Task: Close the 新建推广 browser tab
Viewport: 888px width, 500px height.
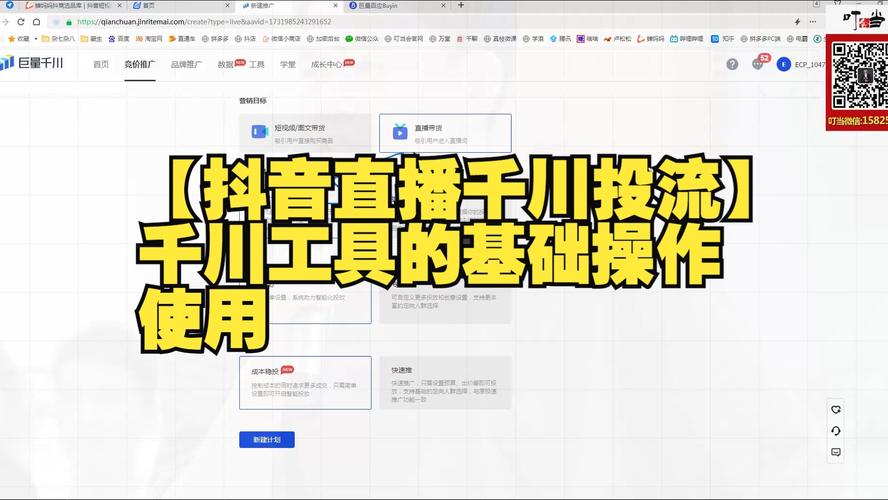Action: tap(335, 5)
